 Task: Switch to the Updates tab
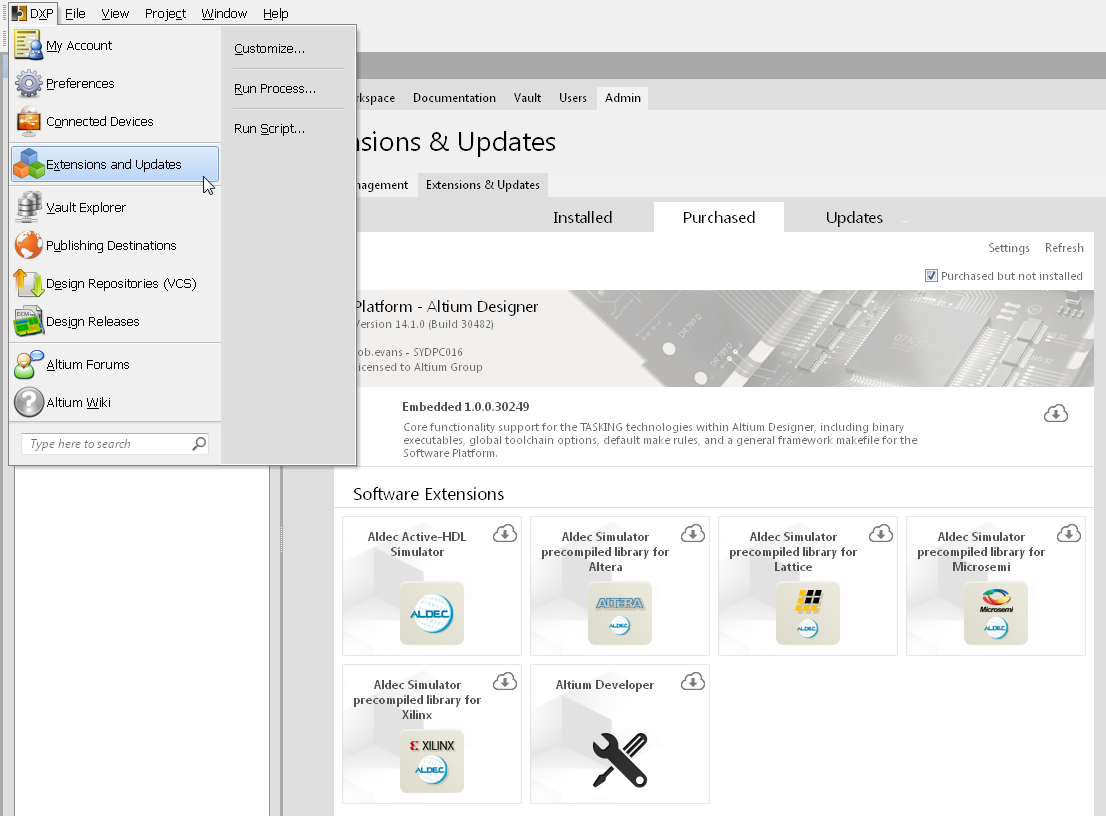point(854,217)
